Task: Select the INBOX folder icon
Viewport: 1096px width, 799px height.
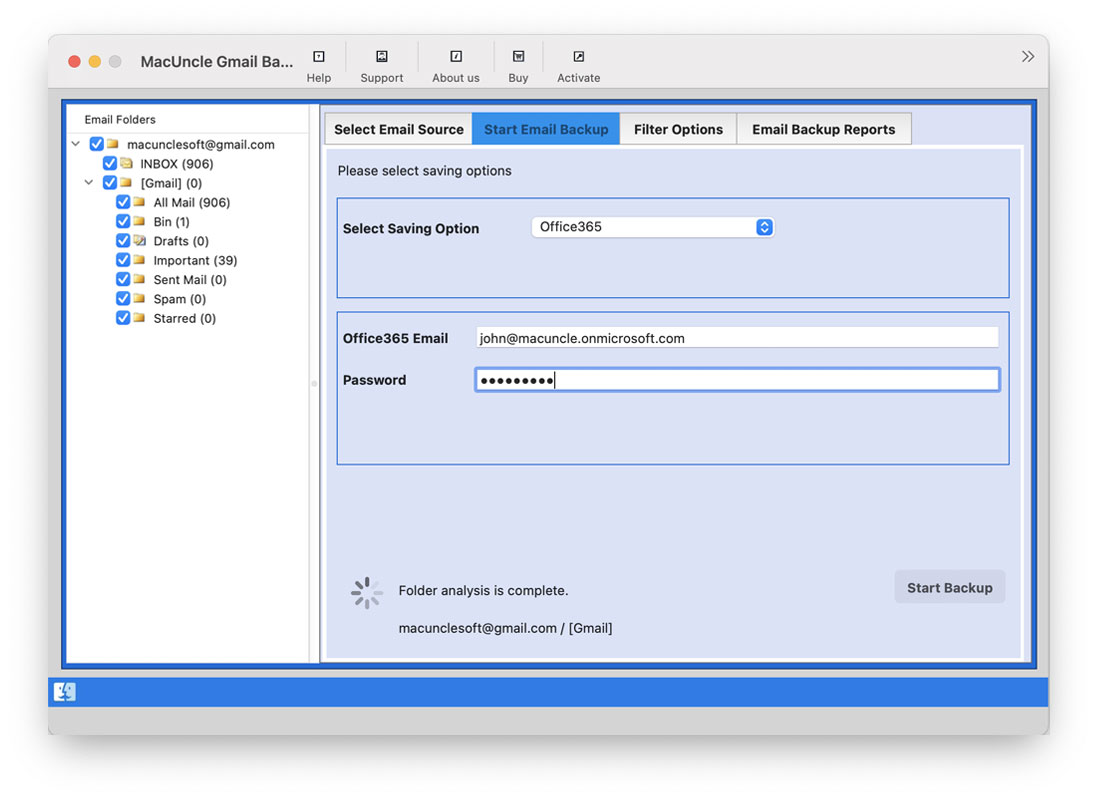Action: click(128, 163)
